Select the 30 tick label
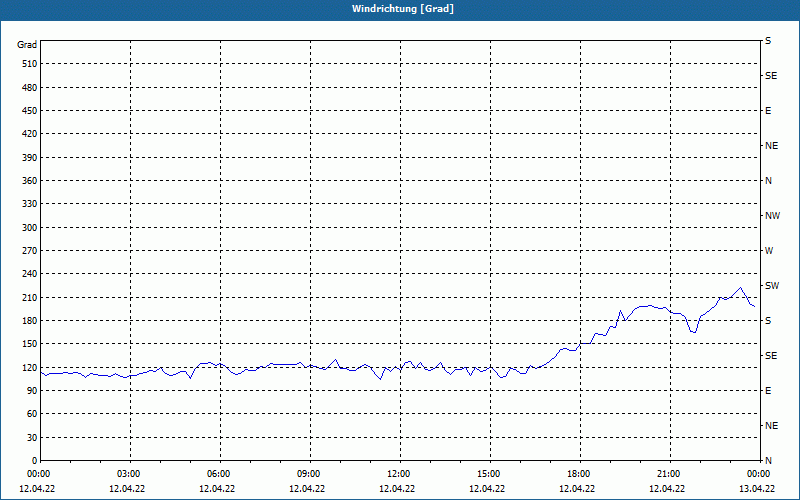The height and width of the screenshot is (500, 800). pyautogui.click(x=32, y=437)
